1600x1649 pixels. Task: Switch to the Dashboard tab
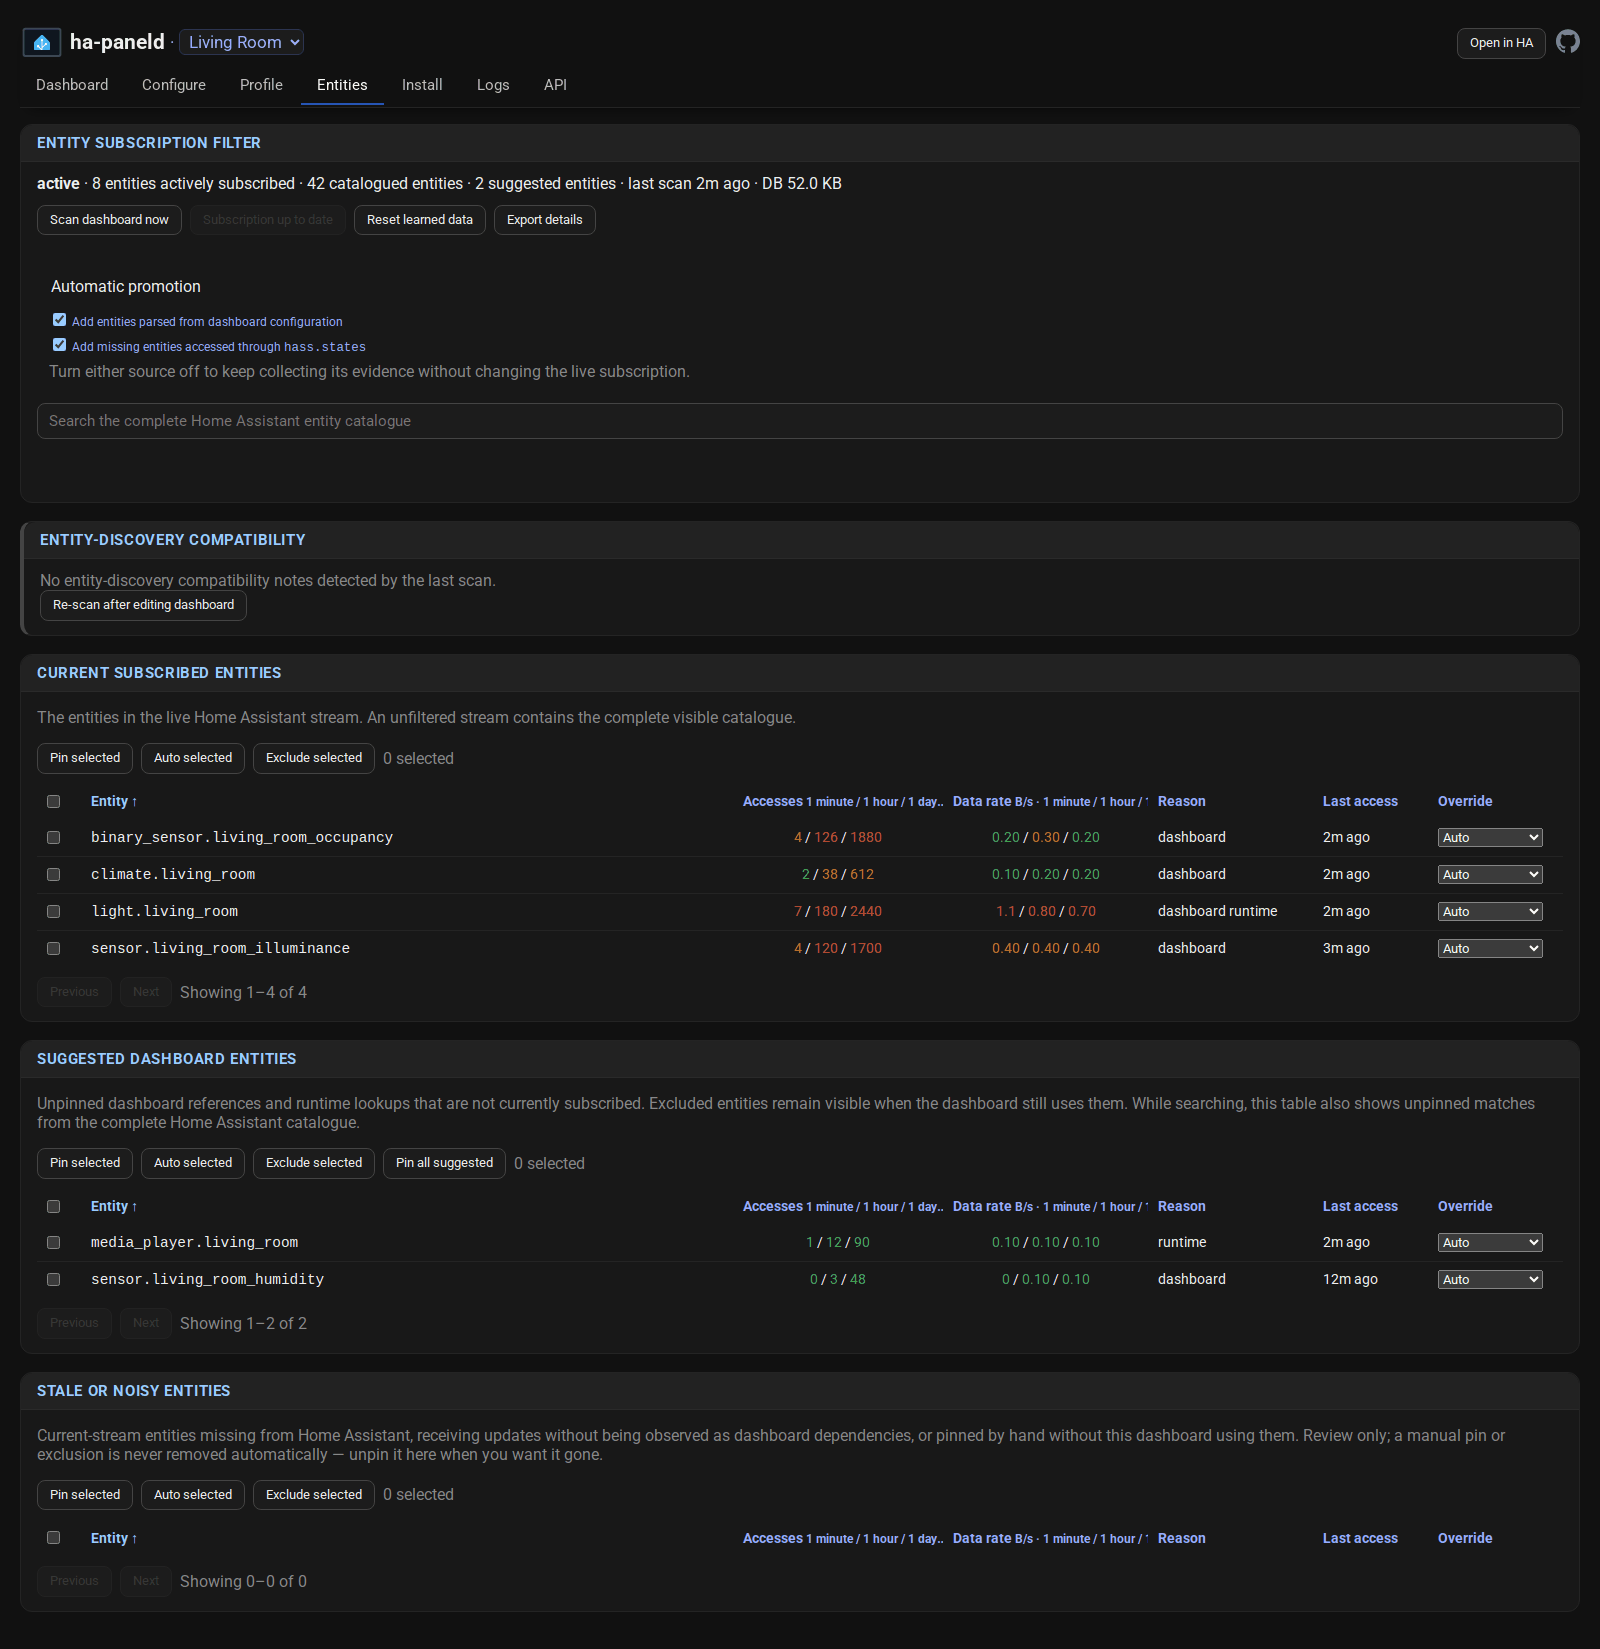(x=72, y=85)
